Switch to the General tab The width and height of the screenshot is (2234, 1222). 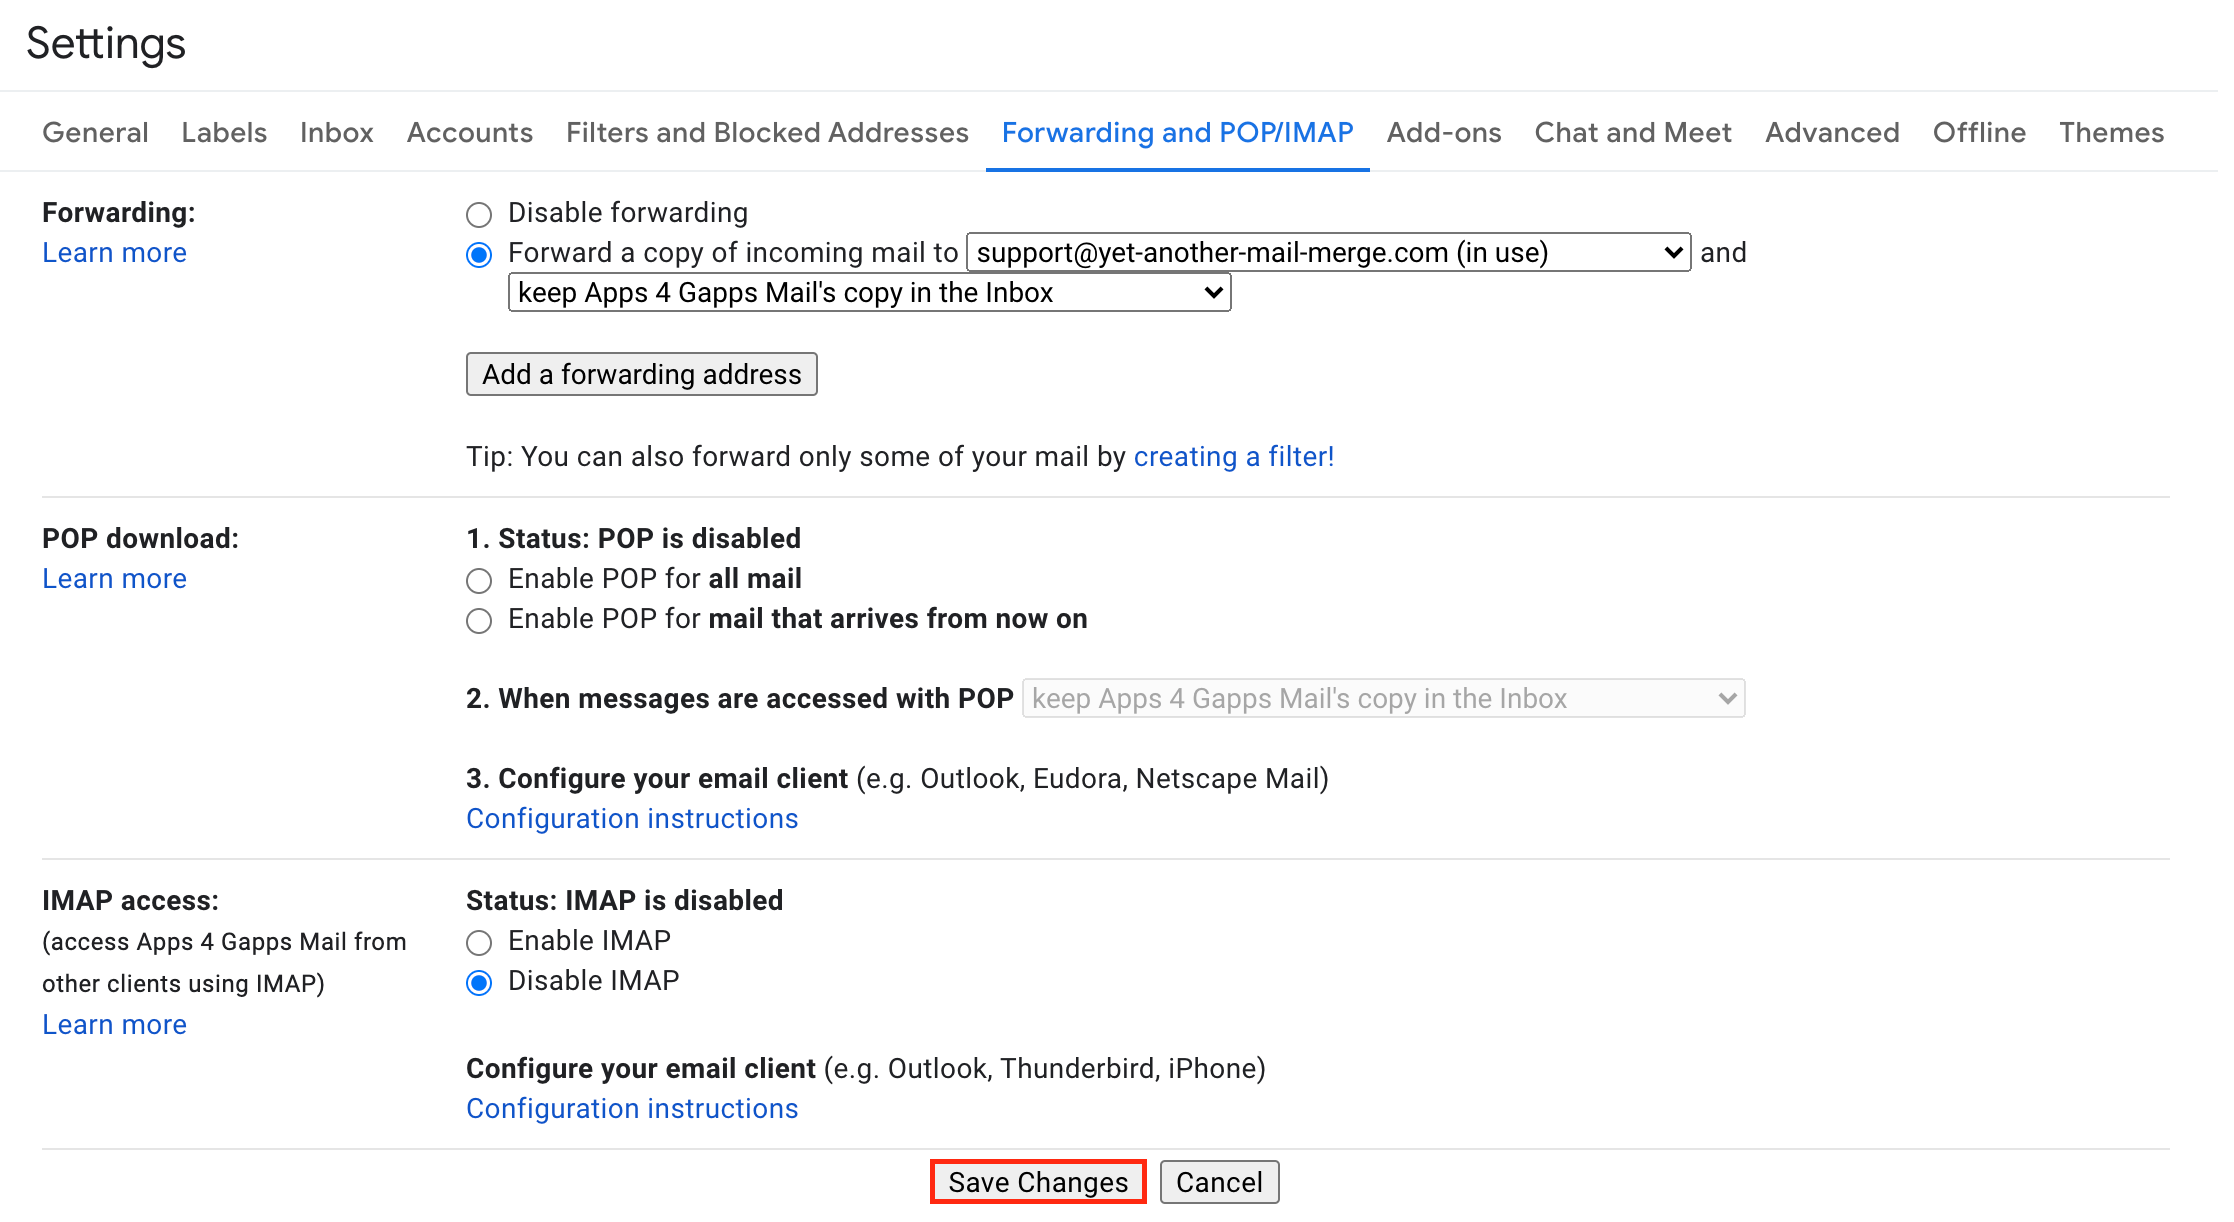[x=95, y=132]
